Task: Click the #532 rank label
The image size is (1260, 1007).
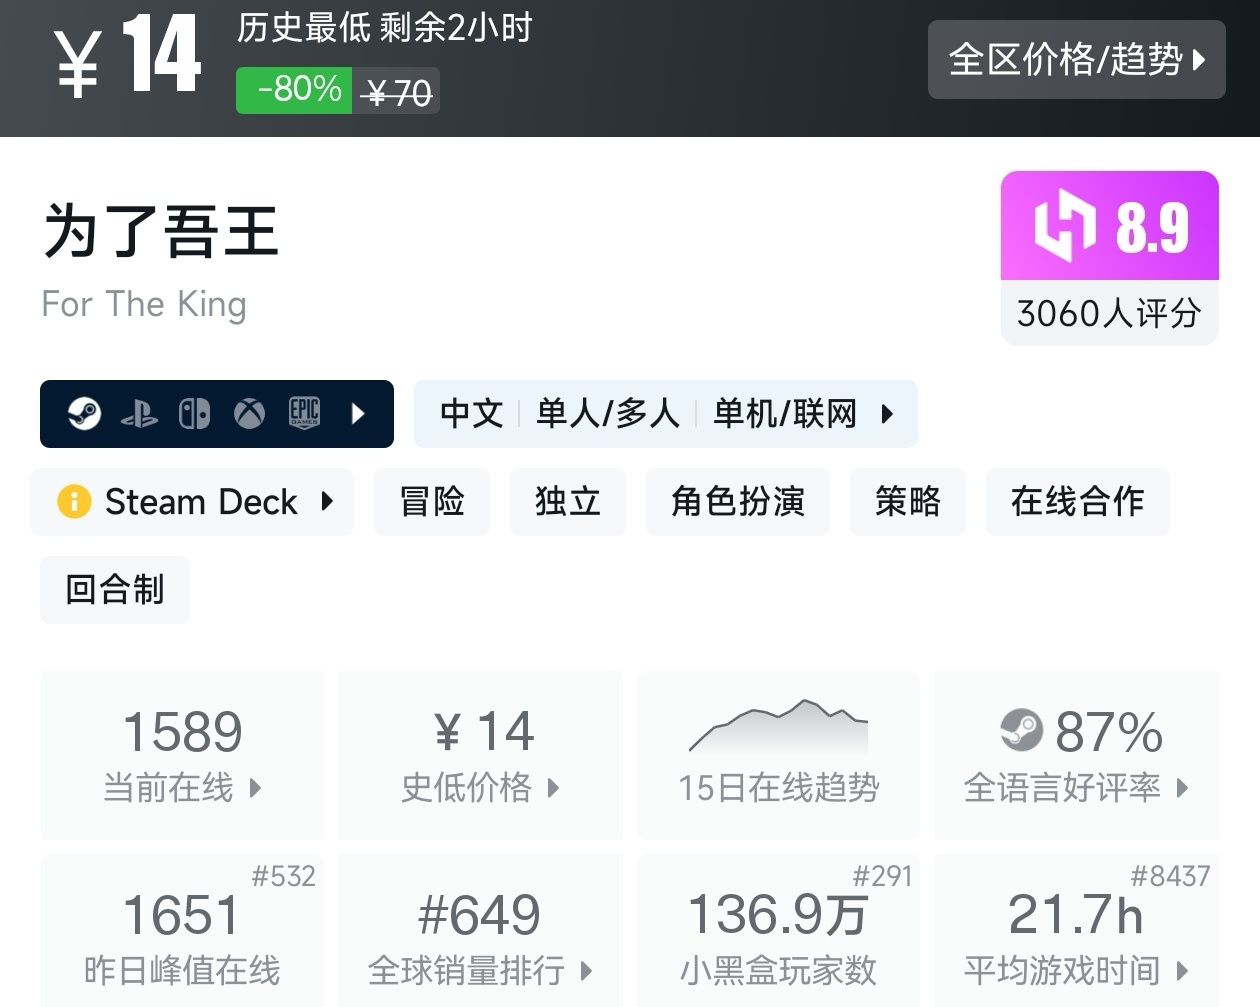Action: (x=284, y=877)
